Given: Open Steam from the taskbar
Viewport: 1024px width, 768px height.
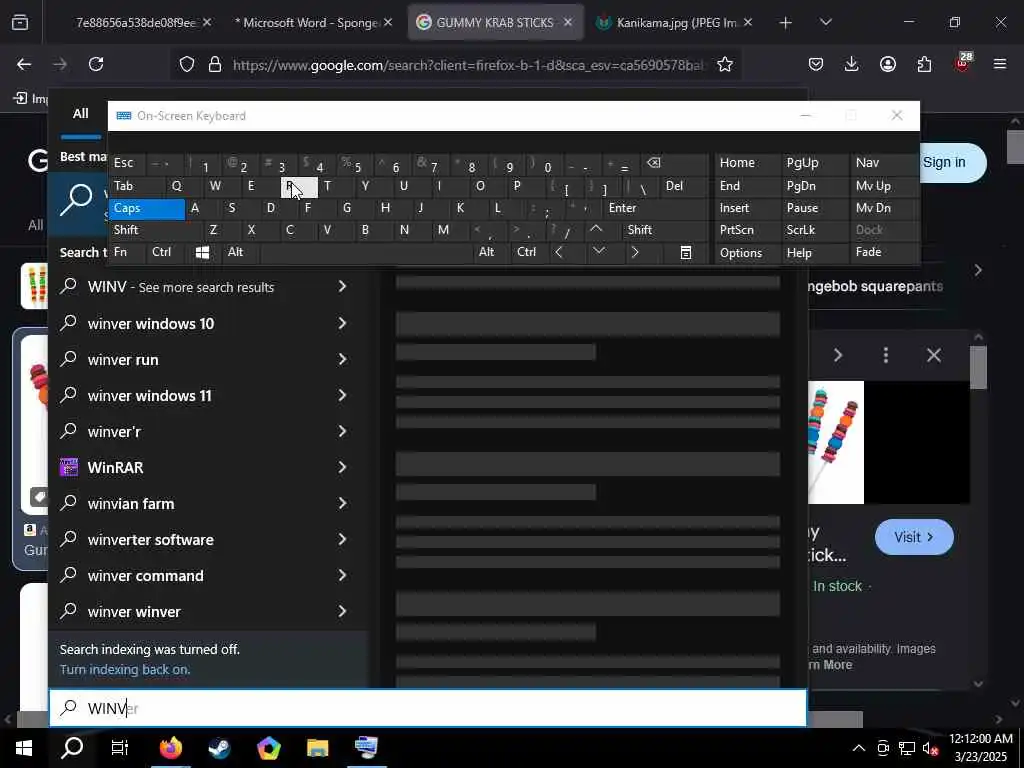Looking at the screenshot, I should 219,748.
